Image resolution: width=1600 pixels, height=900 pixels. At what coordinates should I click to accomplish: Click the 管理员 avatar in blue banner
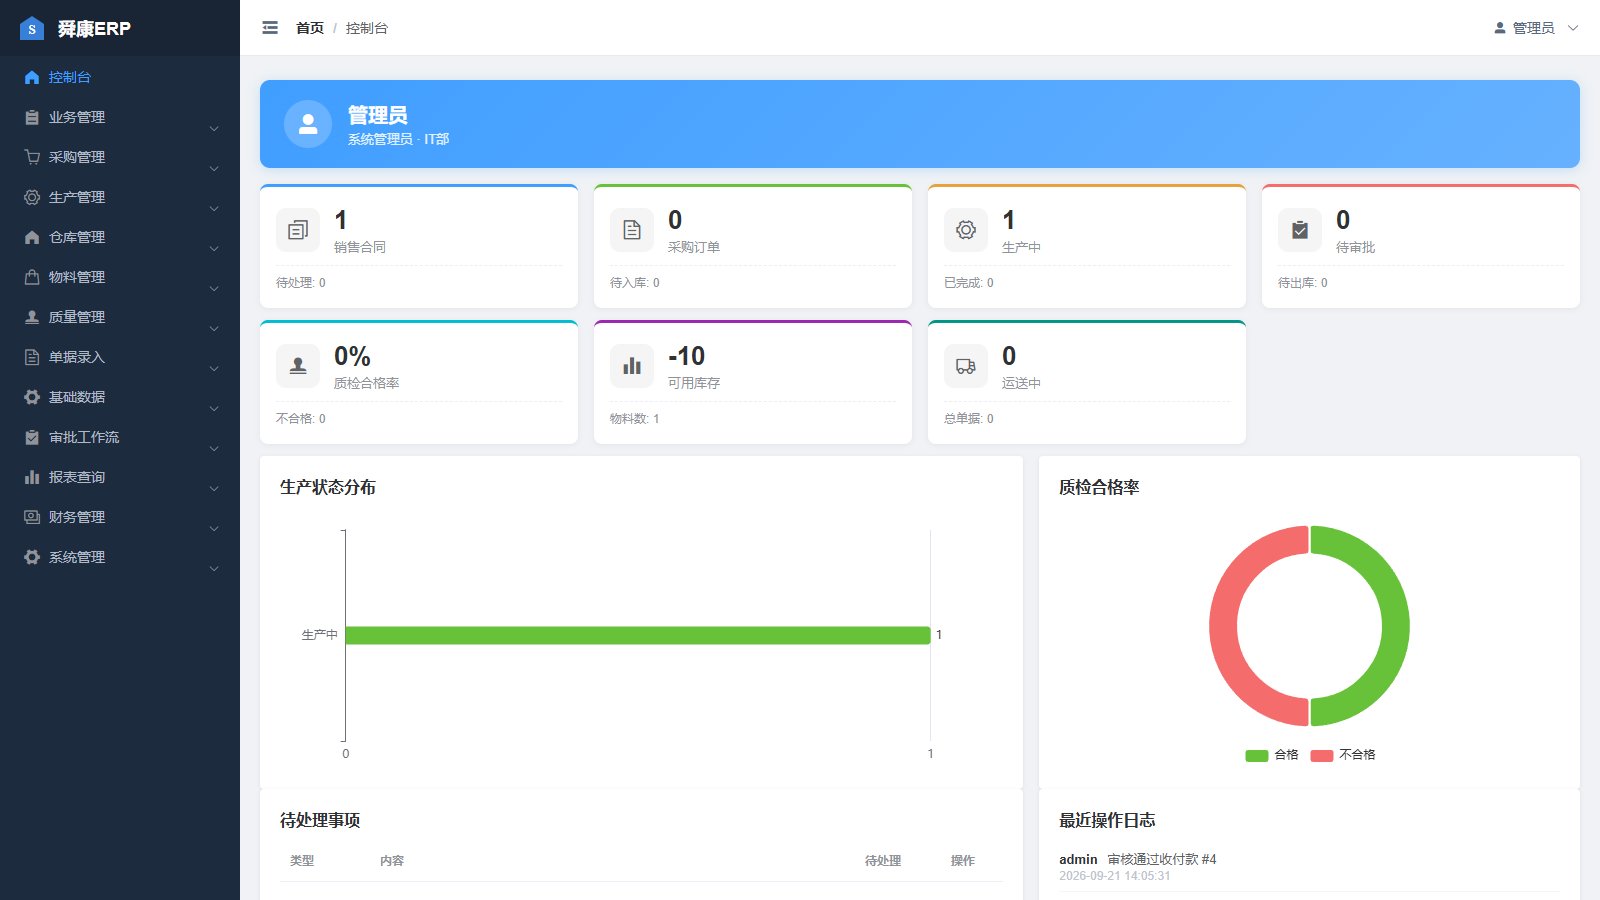[308, 124]
